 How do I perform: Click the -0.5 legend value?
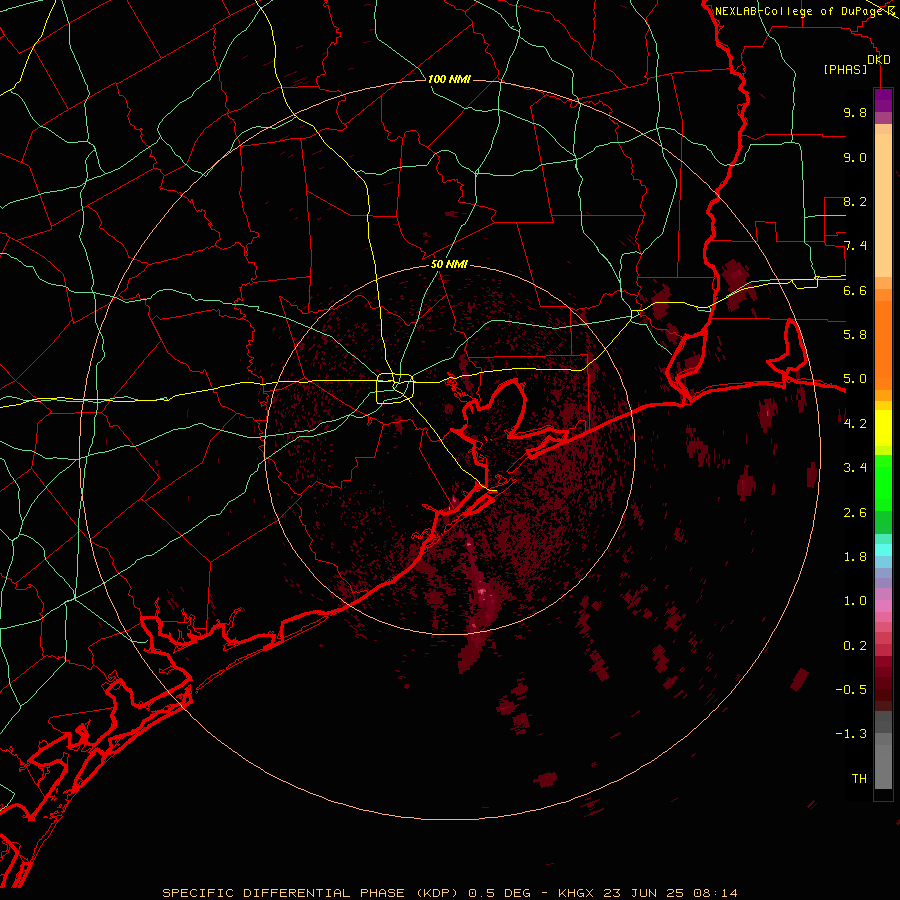point(851,690)
